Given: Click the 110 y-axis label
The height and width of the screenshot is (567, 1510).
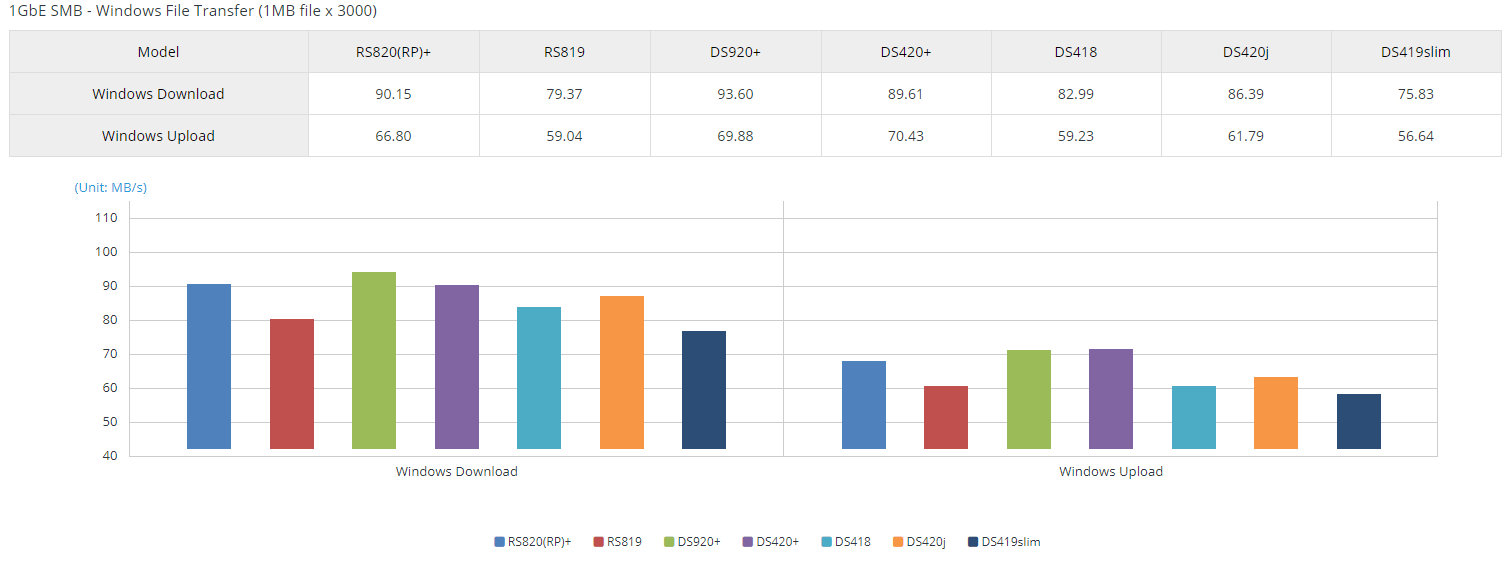Looking at the screenshot, I should (x=107, y=218).
